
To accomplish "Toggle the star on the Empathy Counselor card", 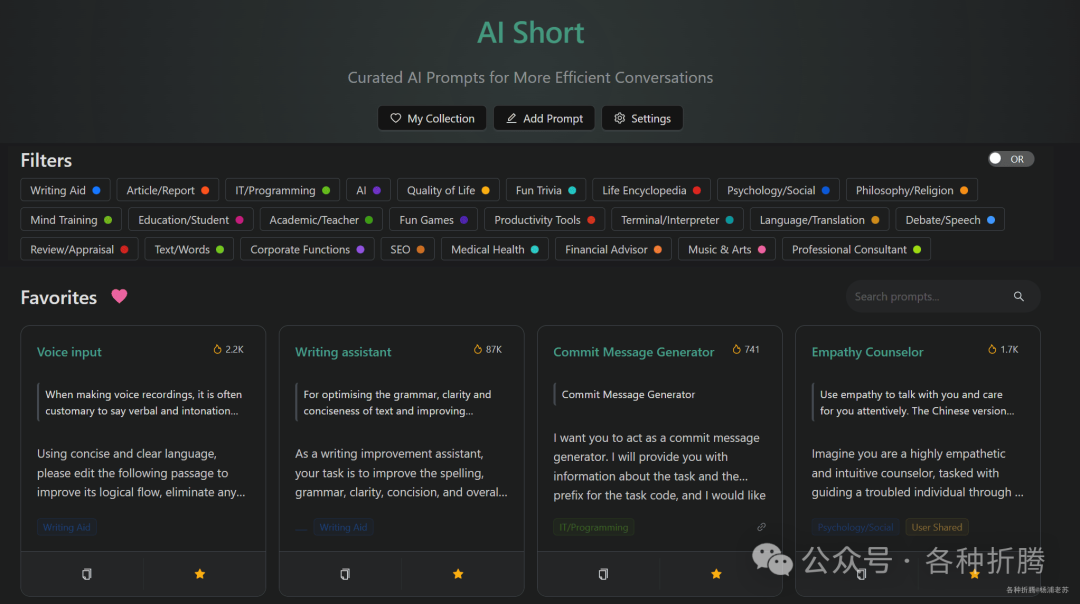I will [x=973, y=572].
